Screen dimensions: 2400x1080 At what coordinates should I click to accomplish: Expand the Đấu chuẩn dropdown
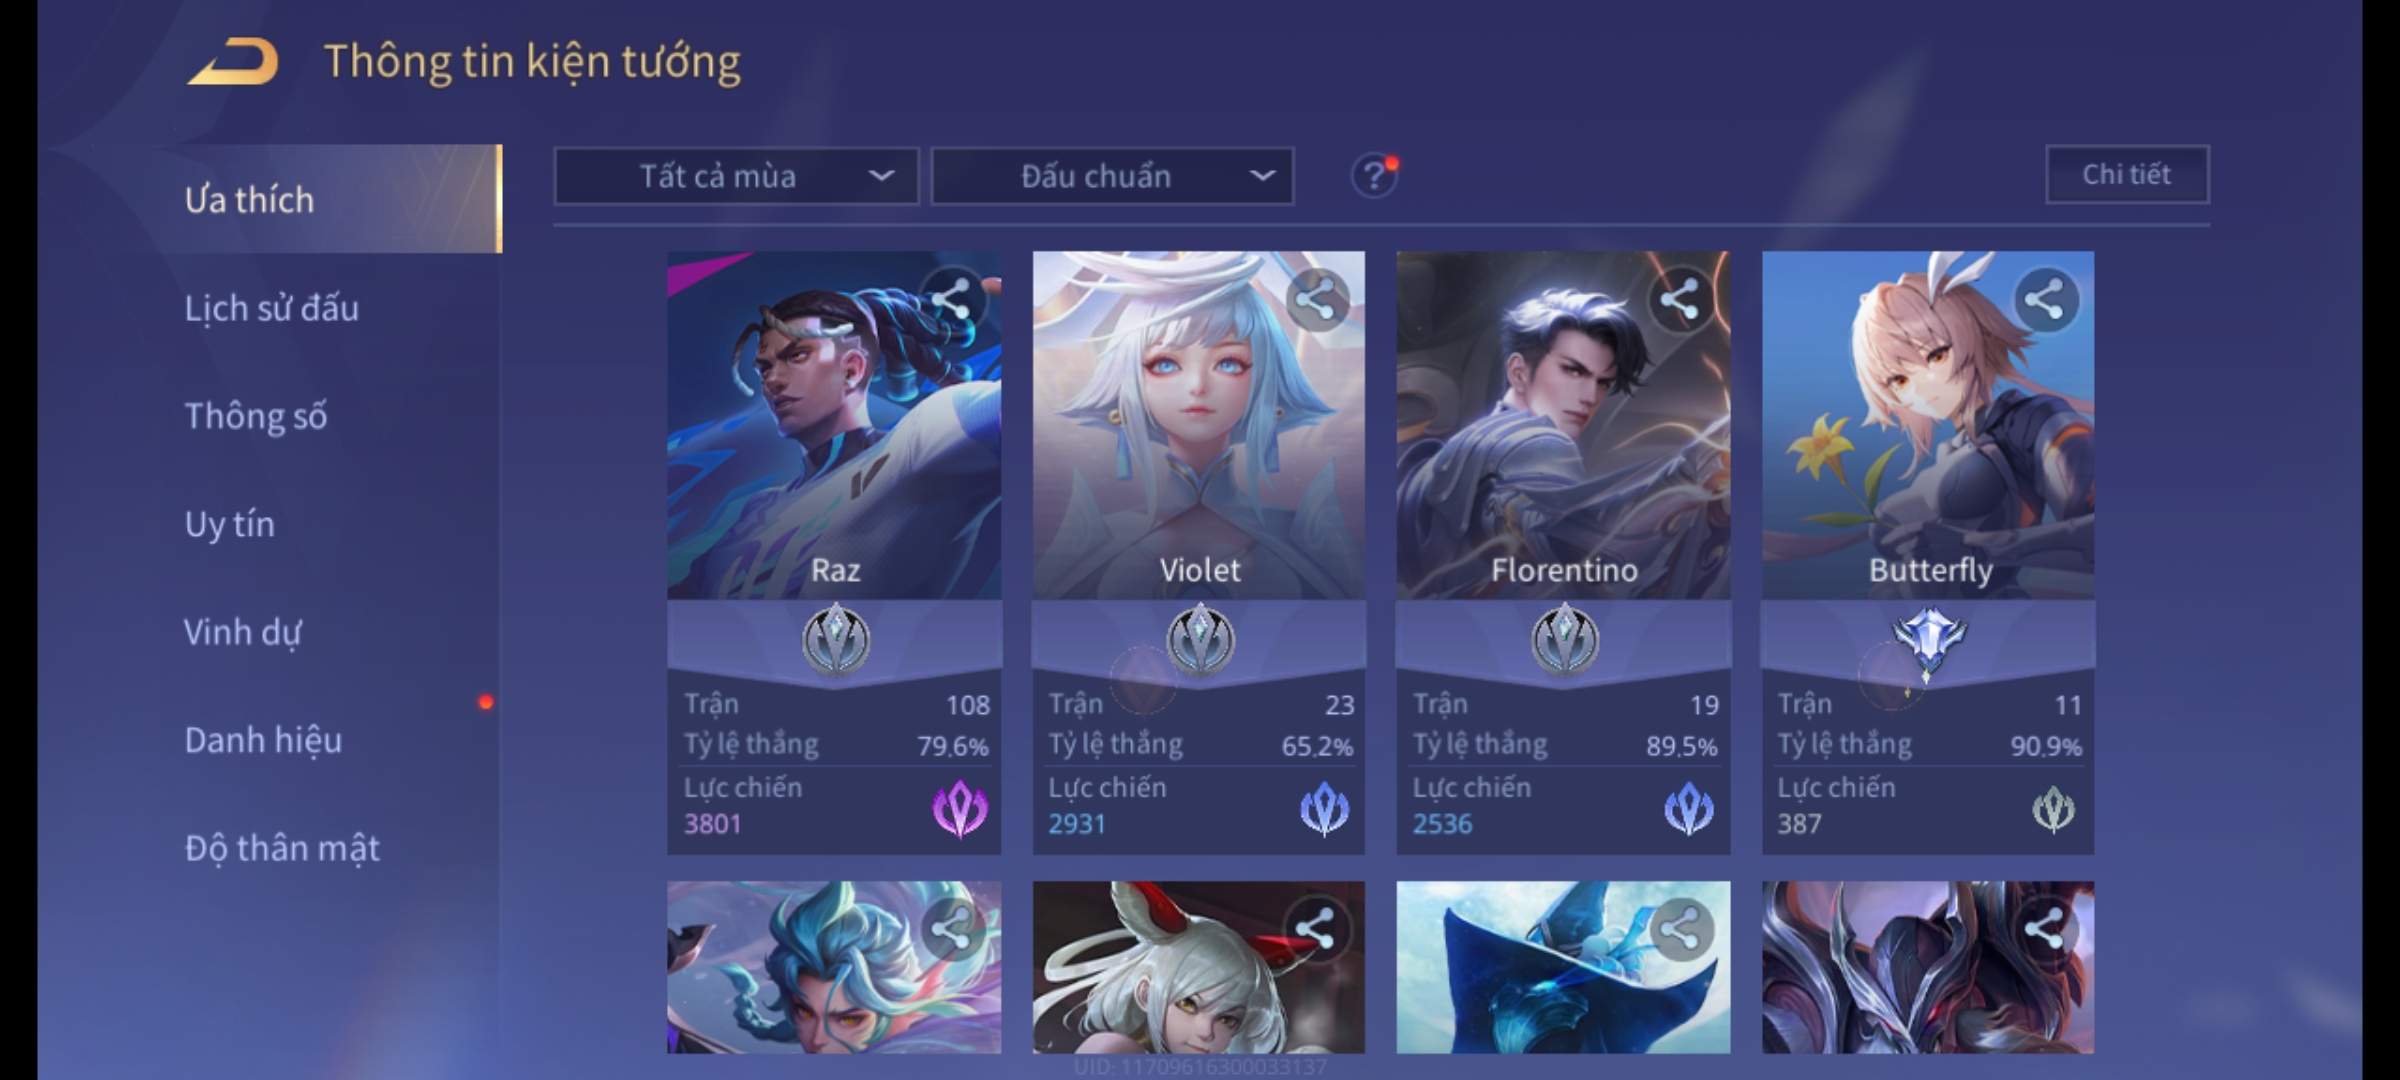point(1113,177)
